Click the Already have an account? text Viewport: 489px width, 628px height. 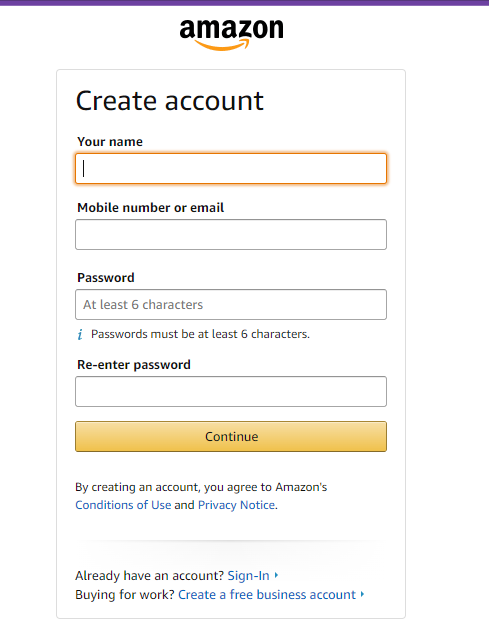click(x=149, y=576)
